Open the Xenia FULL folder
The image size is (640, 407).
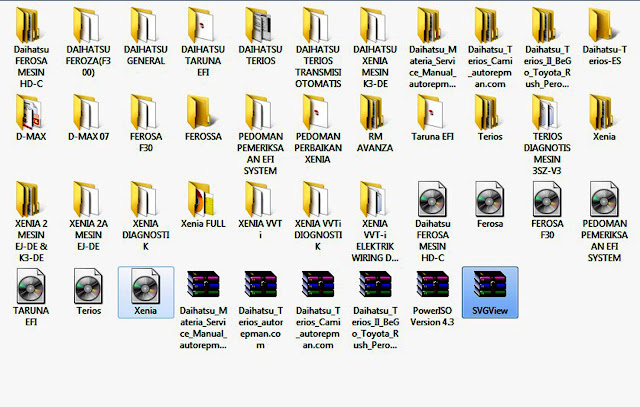203,205
